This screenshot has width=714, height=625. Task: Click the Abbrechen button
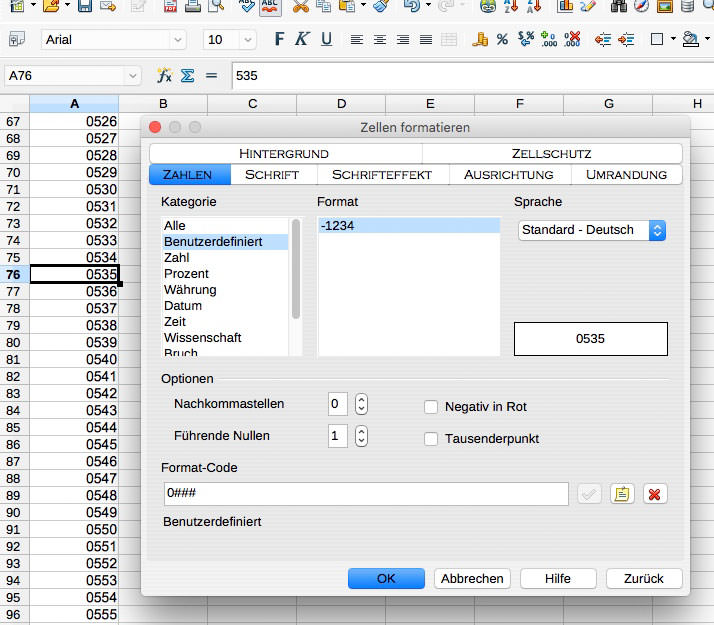[x=472, y=579]
